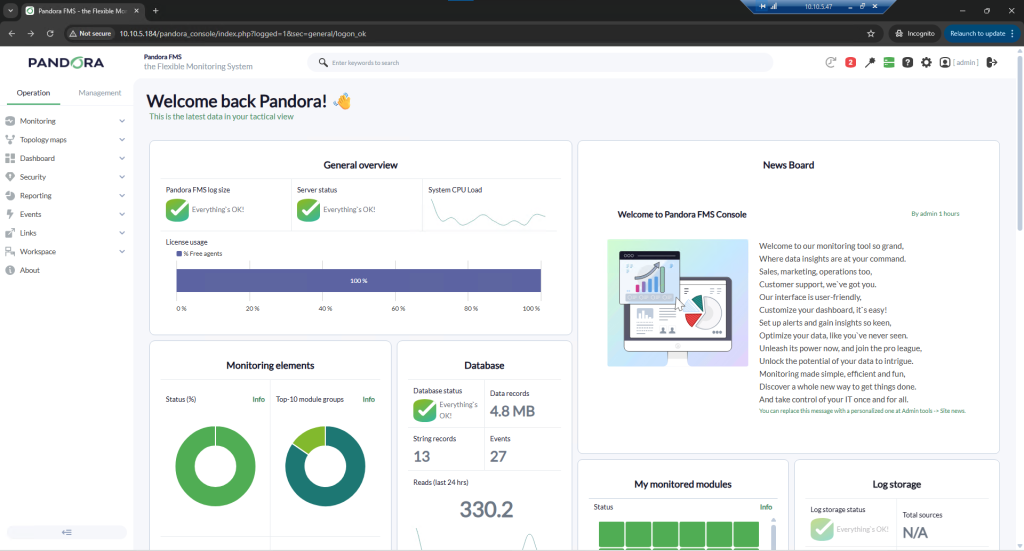Screen dimensions: 1024x551
Task: Click My monitored modules Info link
Action: (x=766, y=507)
